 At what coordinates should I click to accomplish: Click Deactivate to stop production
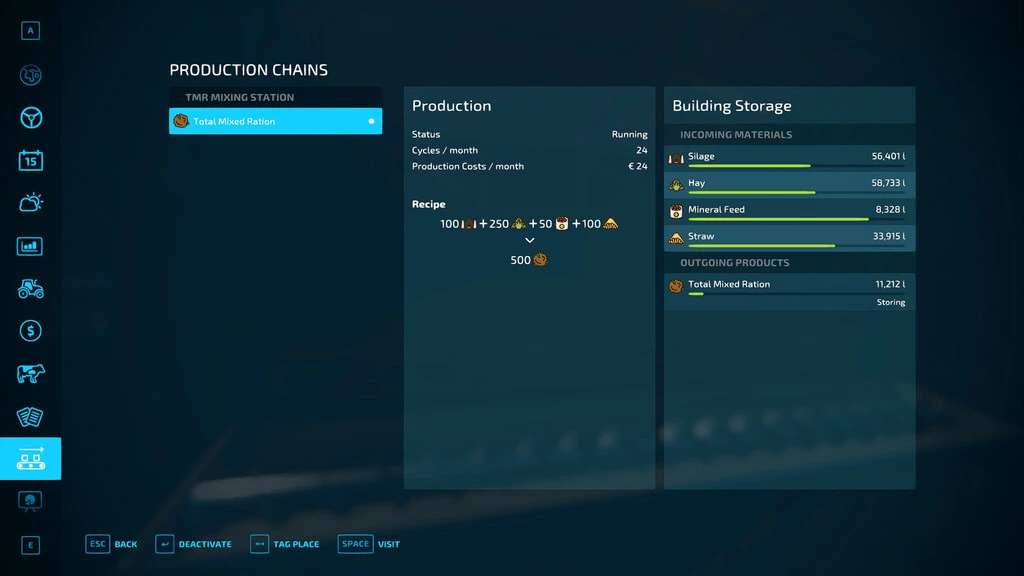click(193, 544)
